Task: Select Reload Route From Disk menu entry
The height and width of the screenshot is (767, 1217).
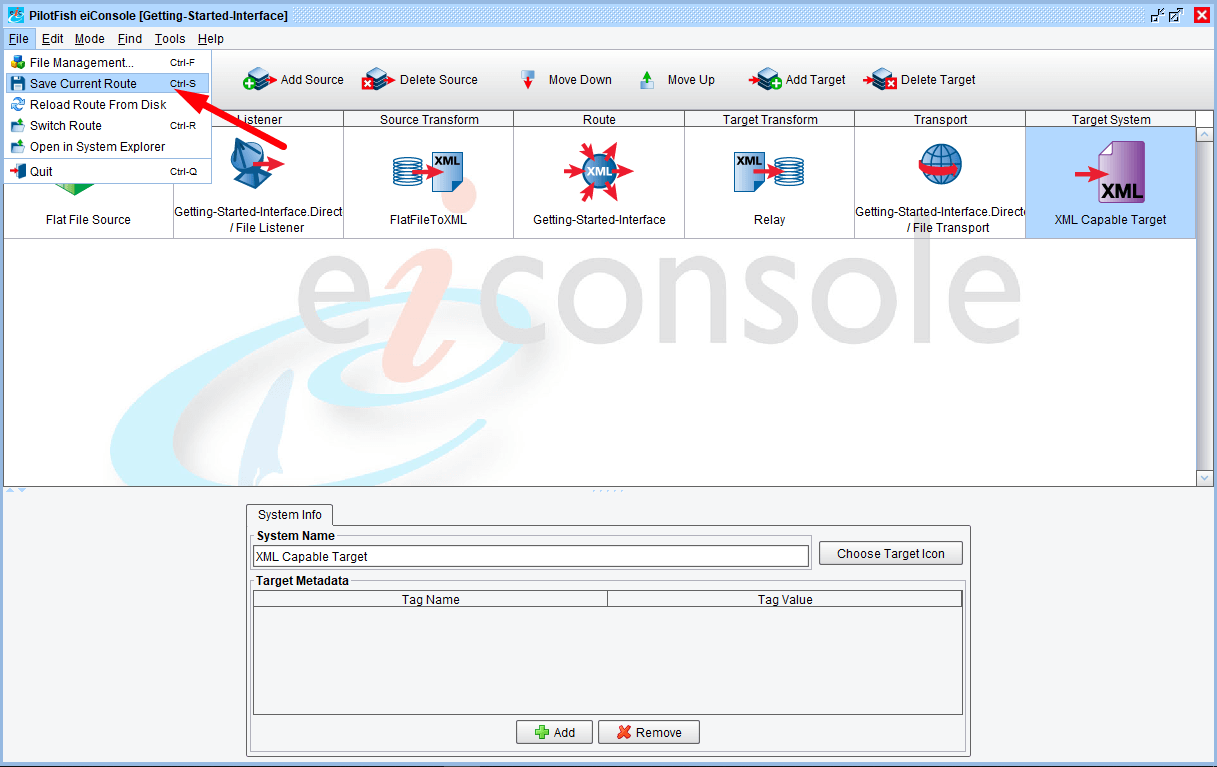Action: [98, 105]
